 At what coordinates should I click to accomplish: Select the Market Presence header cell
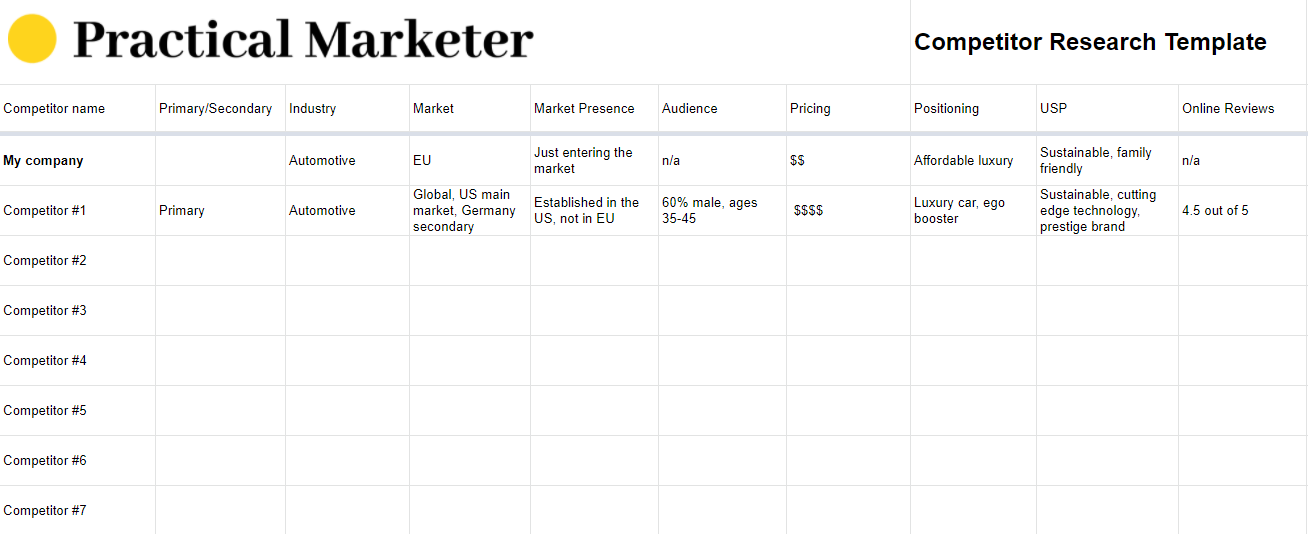[584, 109]
